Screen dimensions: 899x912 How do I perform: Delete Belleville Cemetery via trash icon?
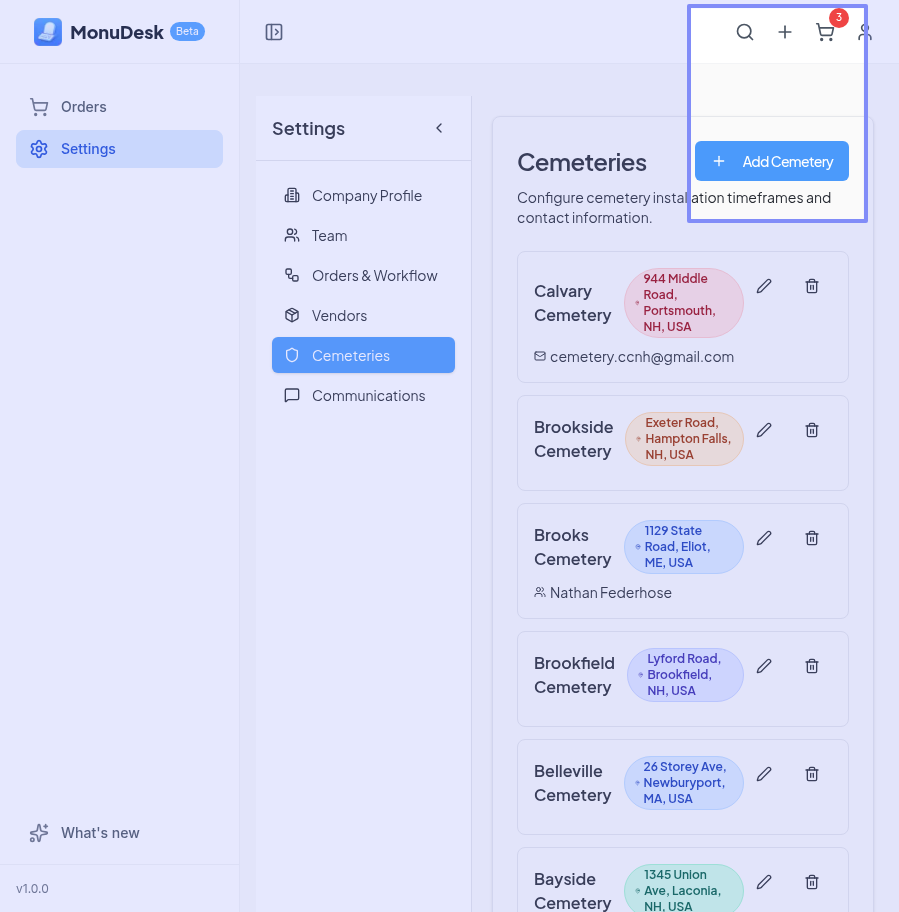(x=812, y=774)
